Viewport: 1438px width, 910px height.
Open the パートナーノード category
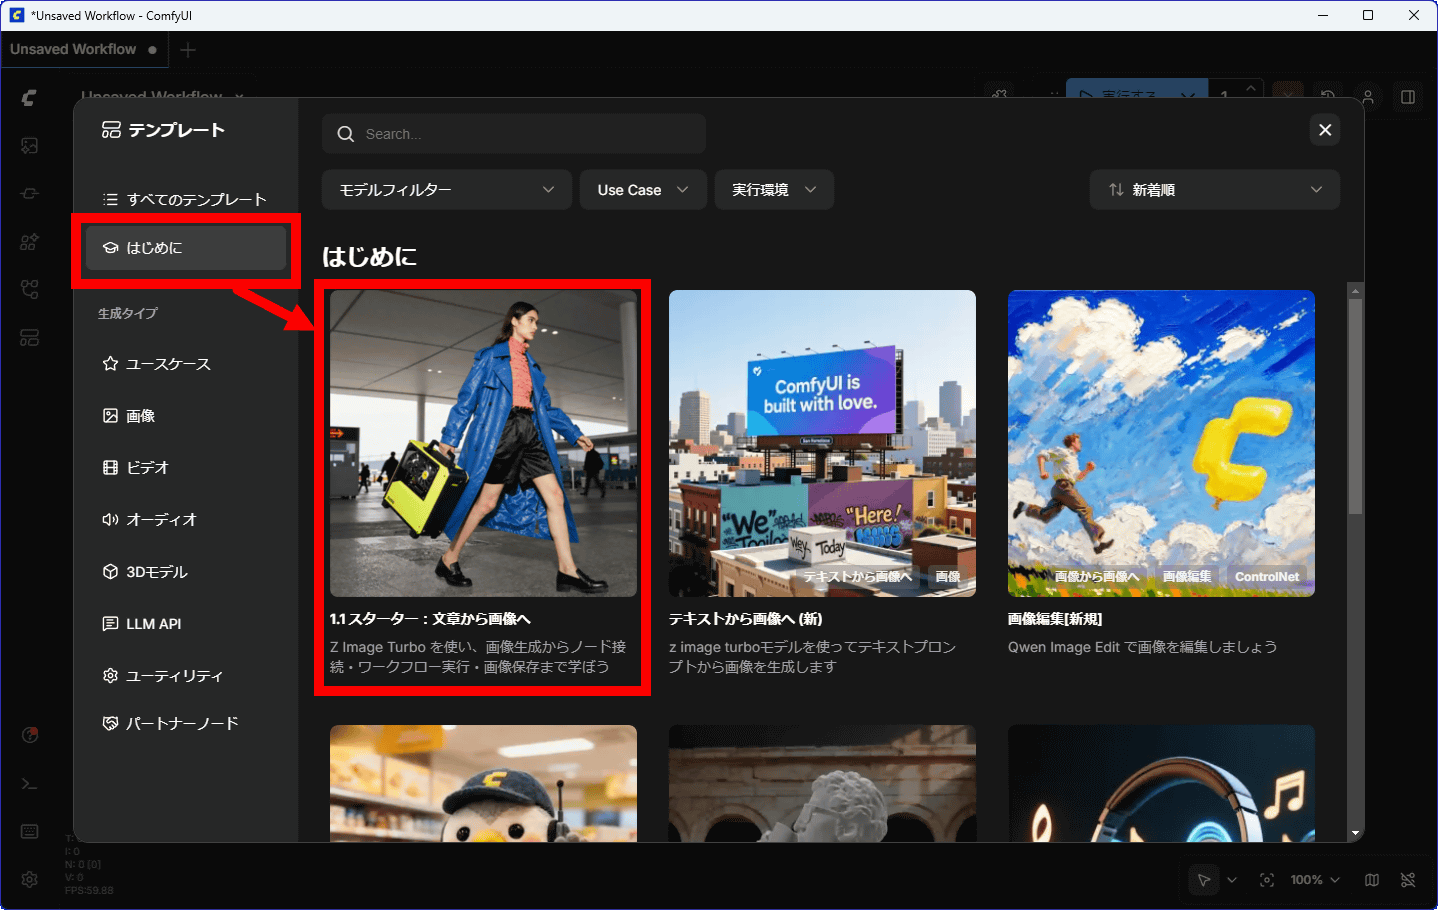coord(181,723)
